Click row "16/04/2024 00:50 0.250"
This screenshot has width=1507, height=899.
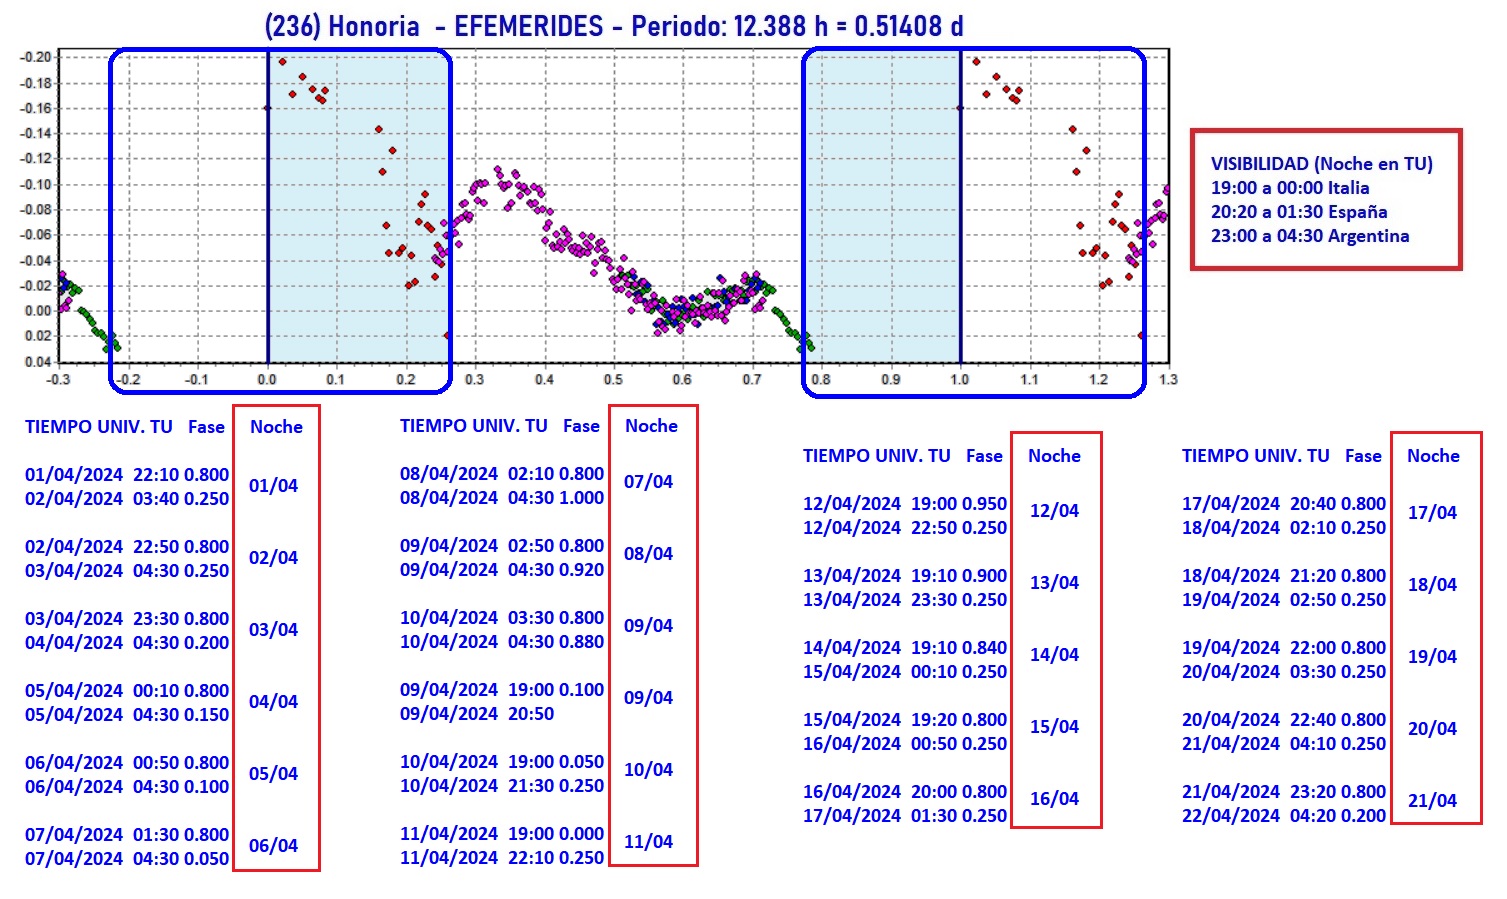click(x=905, y=743)
